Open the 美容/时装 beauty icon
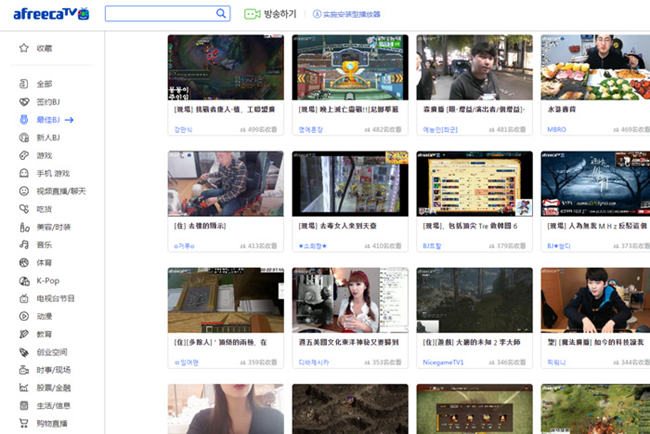The image size is (650, 434). pyautogui.click(x=24, y=227)
